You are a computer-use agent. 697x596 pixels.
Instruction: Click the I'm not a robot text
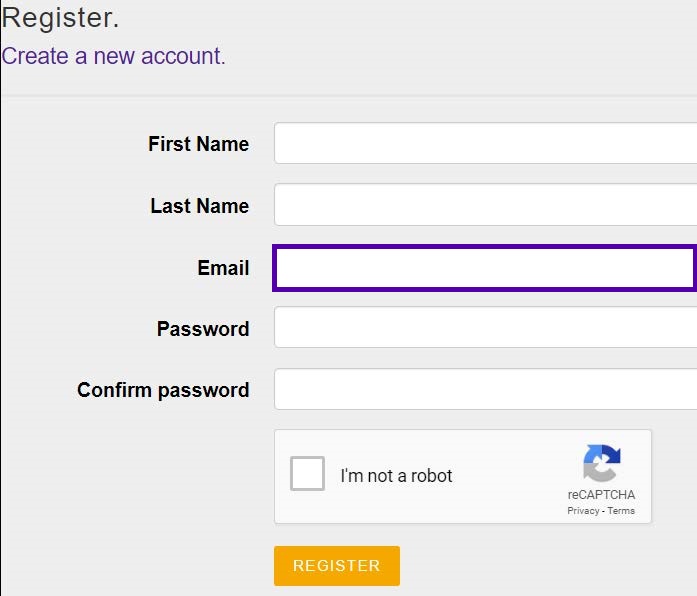pos(396,476)
